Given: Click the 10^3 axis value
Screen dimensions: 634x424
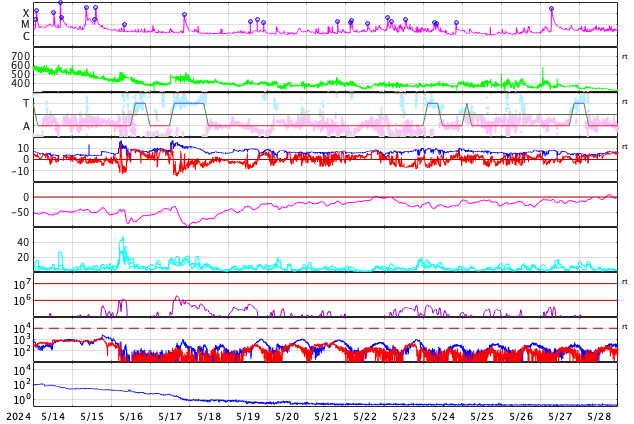Looking at the screenshot, I should (22, 340).
